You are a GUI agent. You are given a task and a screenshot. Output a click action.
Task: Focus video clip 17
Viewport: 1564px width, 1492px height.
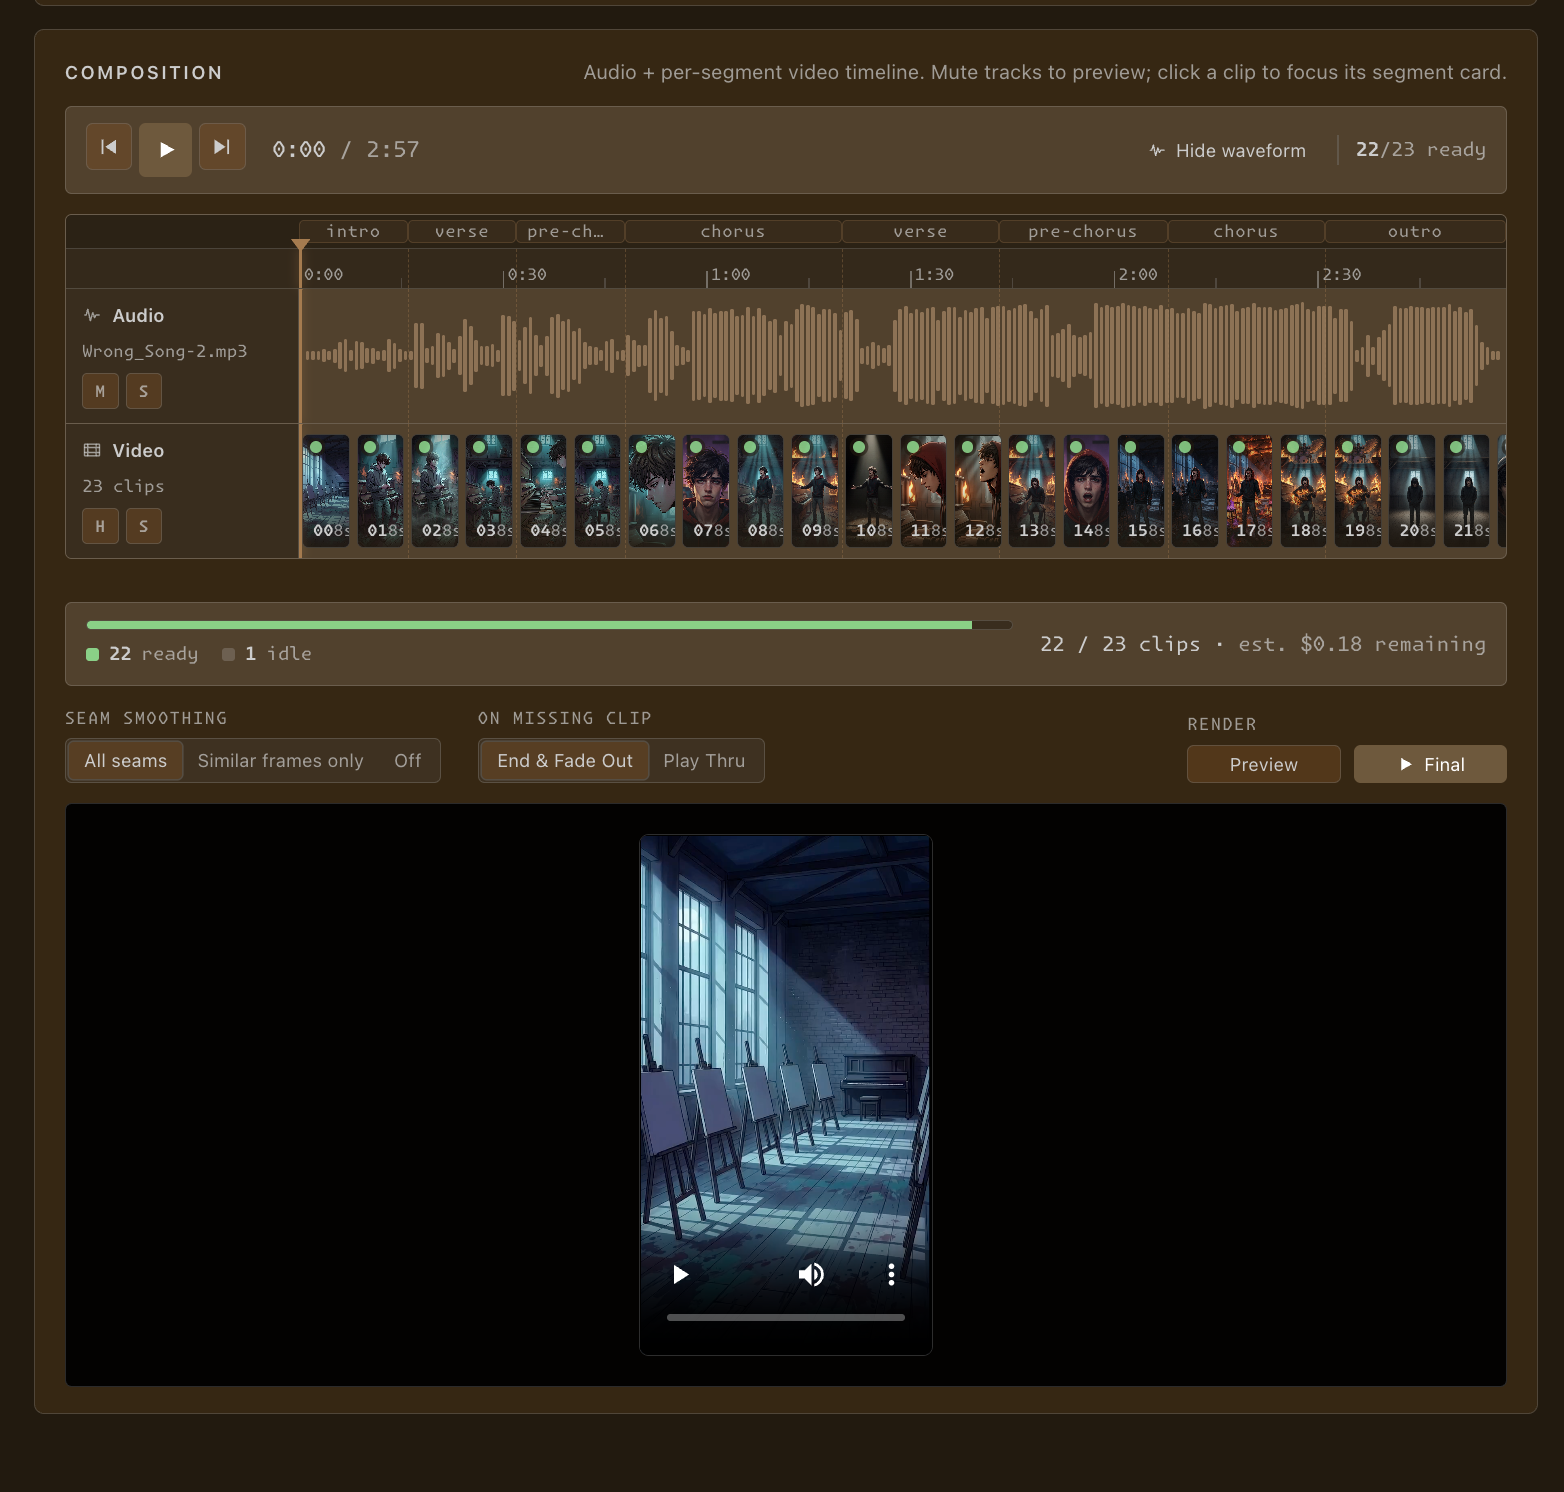pos(1250,490)
